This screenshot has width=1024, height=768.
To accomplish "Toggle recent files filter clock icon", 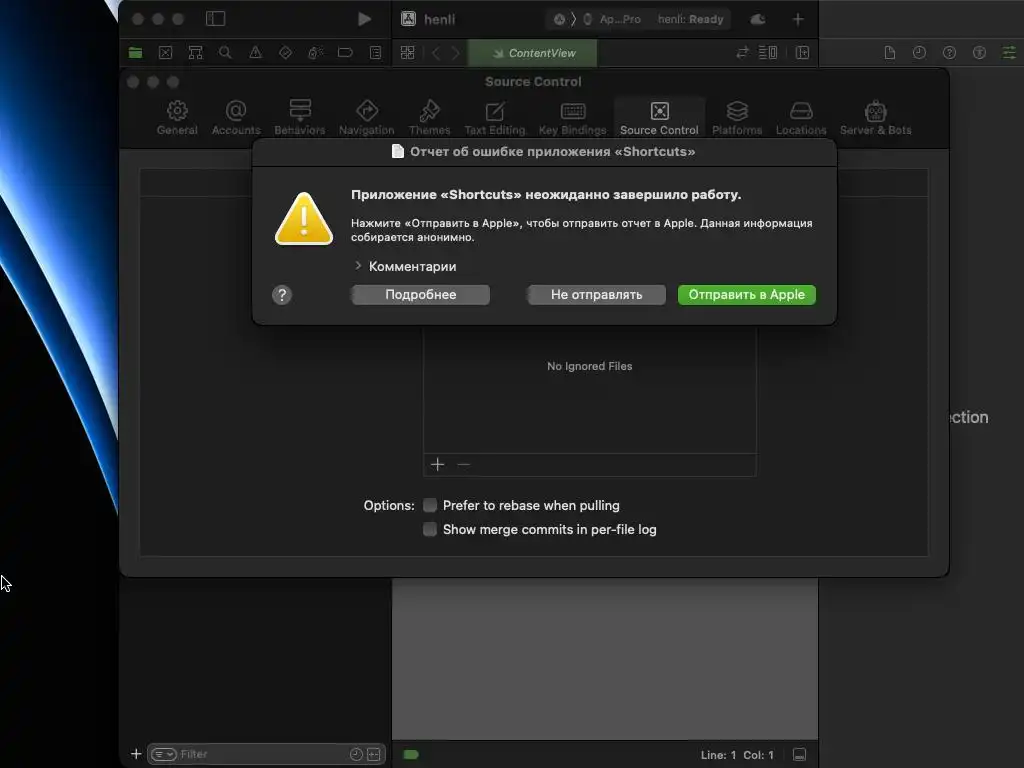I will (356, 754).
